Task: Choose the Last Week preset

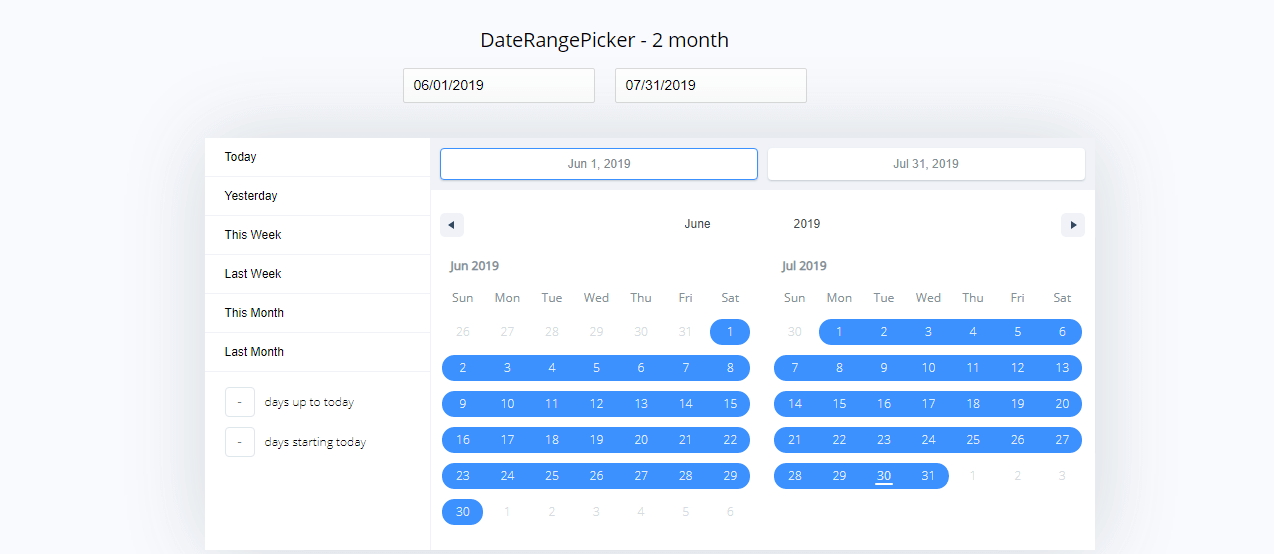Action: 317,274
